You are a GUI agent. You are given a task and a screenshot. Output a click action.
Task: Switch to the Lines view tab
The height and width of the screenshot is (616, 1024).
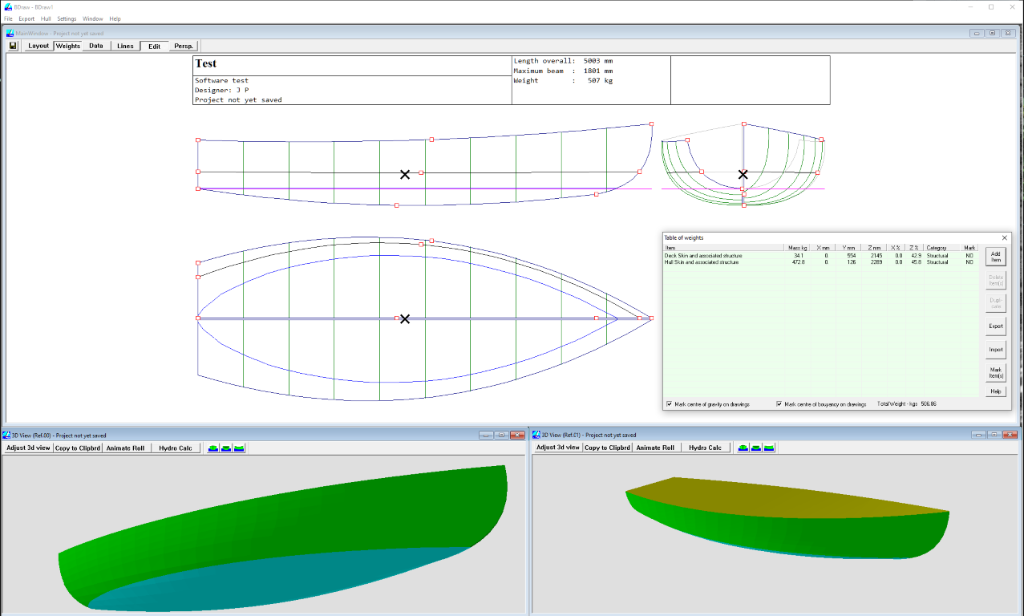click(125, 46)
